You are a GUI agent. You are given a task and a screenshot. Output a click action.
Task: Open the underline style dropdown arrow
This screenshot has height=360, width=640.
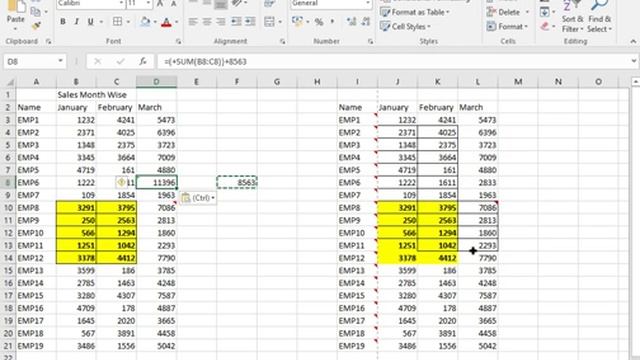[101, 22]
